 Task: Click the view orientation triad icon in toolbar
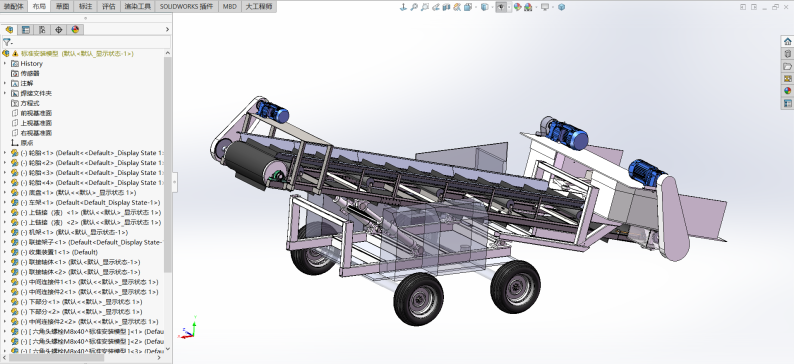coord(404,7)
